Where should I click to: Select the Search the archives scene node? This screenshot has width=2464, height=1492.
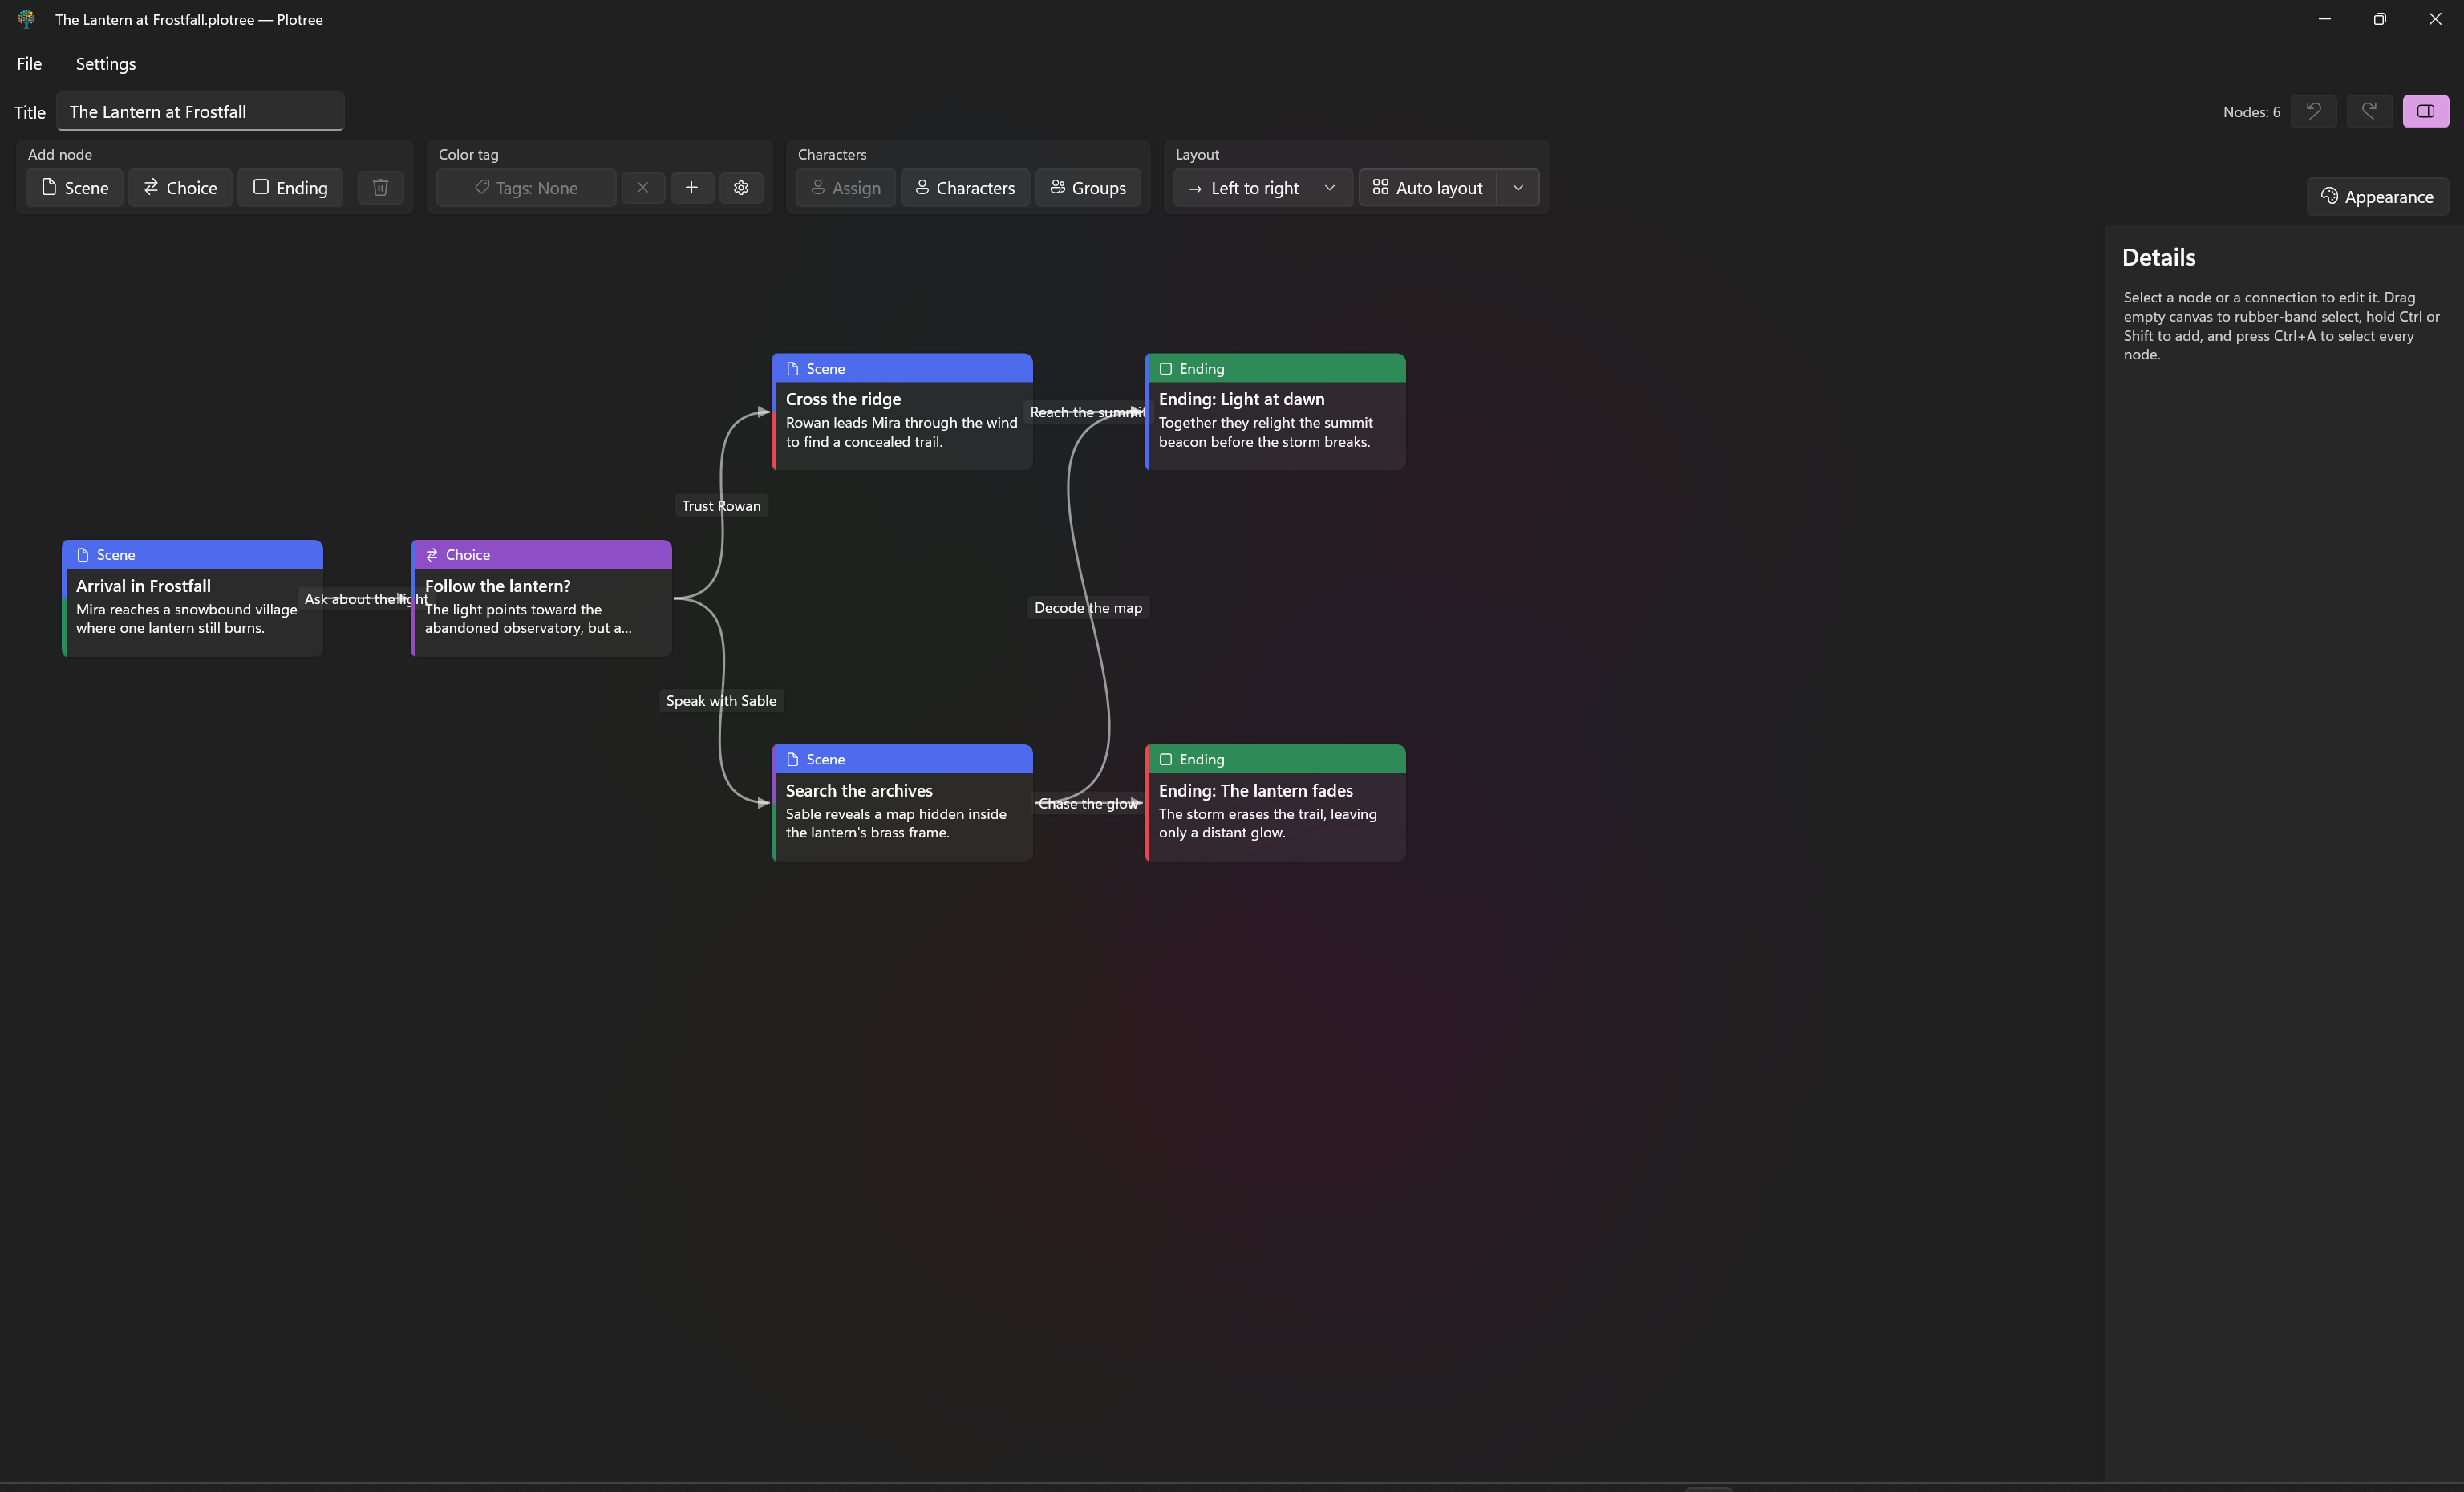click(x=902, y=802)
